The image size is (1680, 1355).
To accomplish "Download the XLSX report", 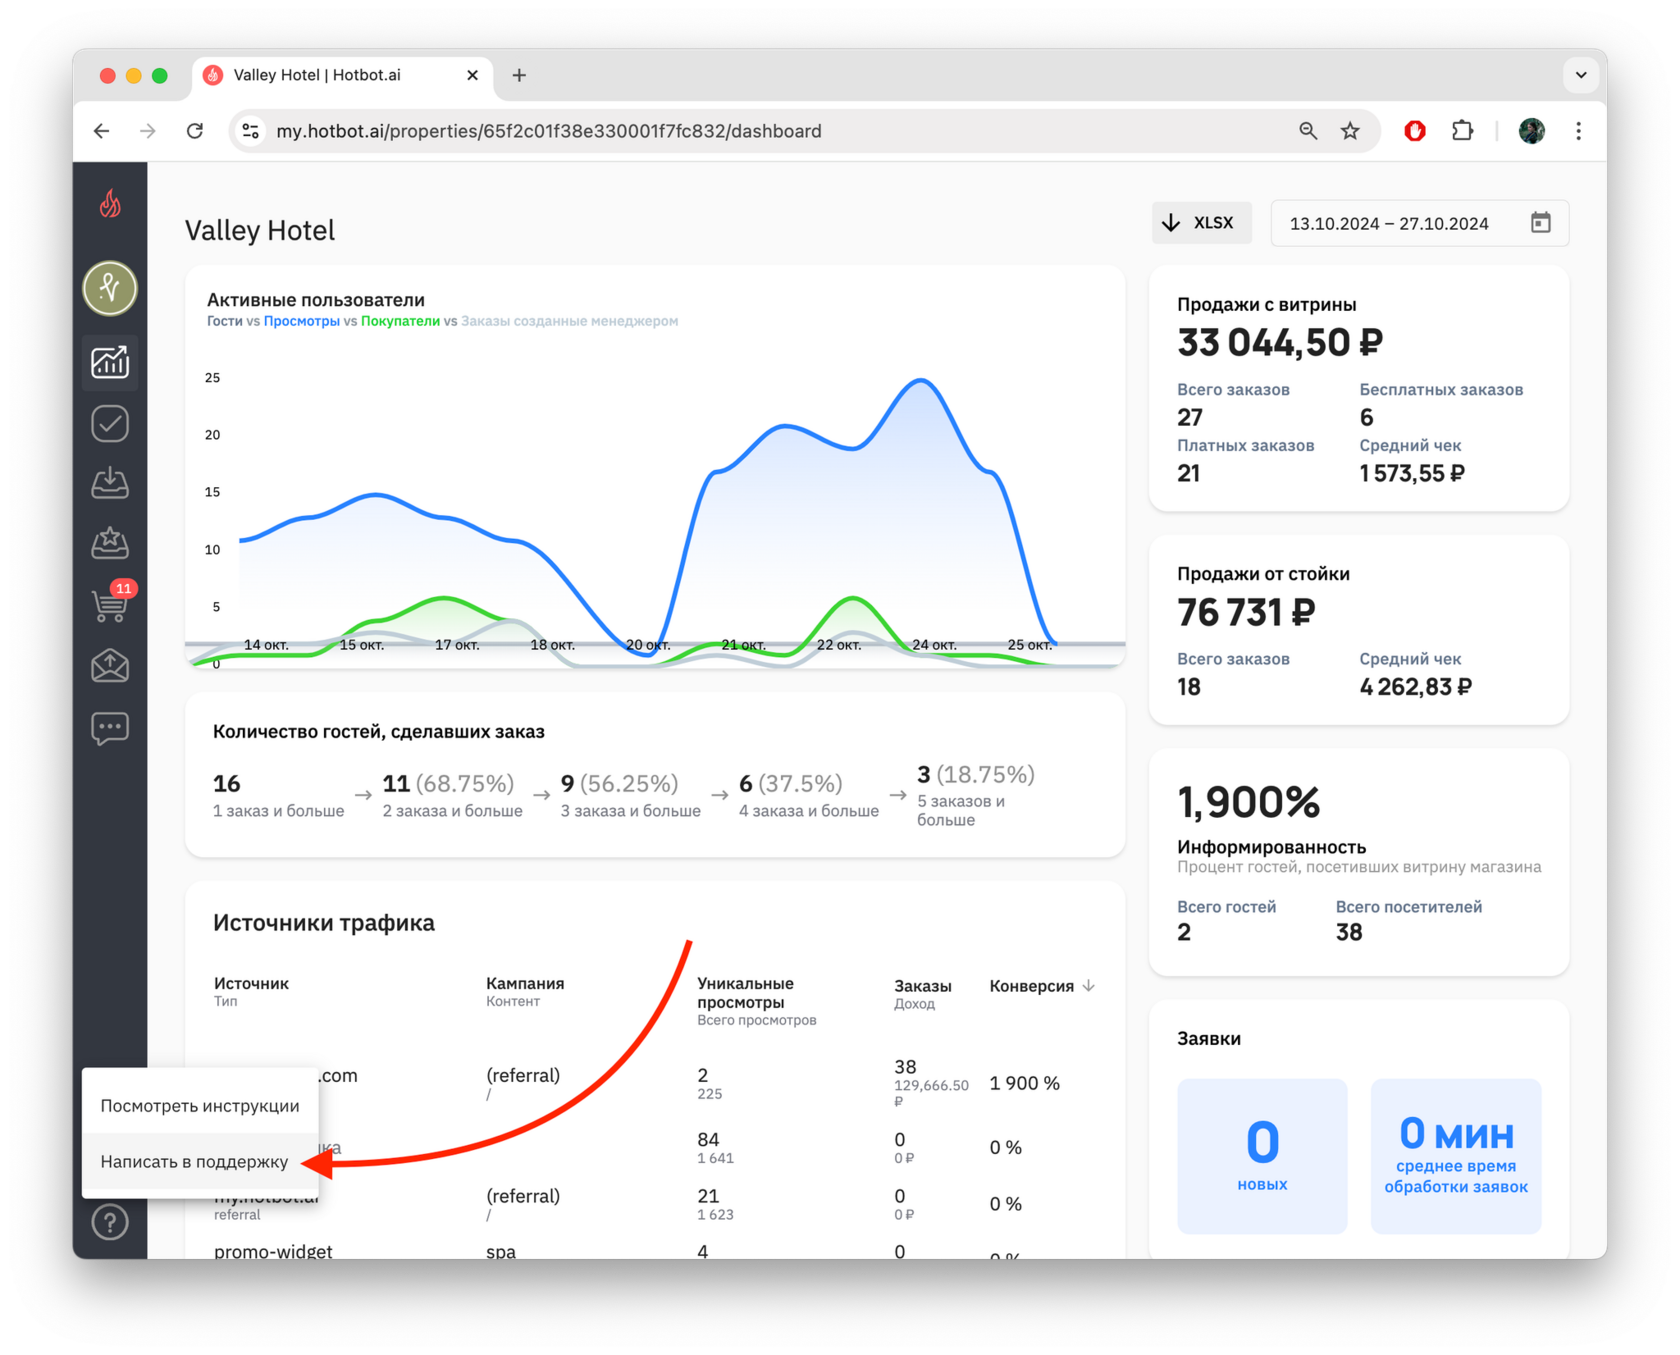I will [1201, 223].
